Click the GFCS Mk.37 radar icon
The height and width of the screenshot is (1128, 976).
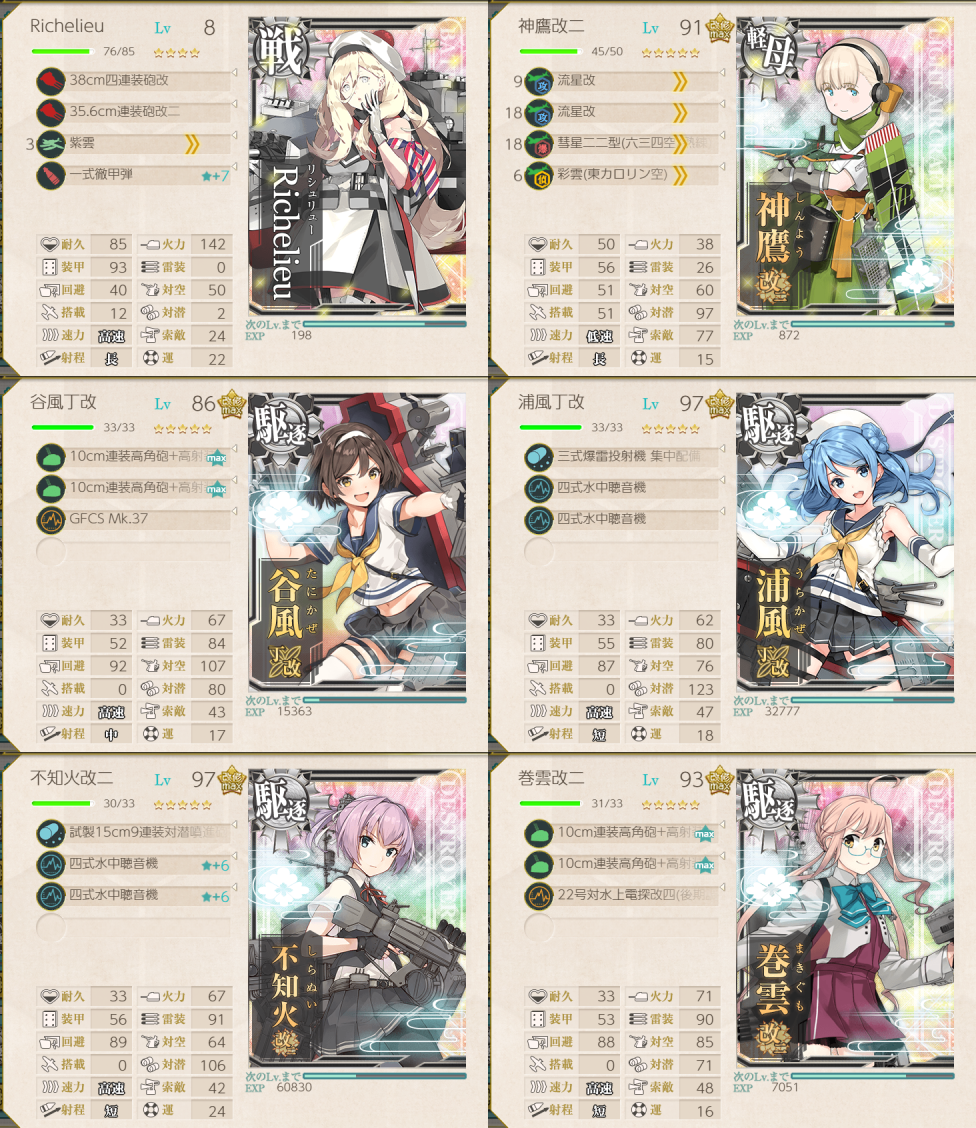coord(50,519)
